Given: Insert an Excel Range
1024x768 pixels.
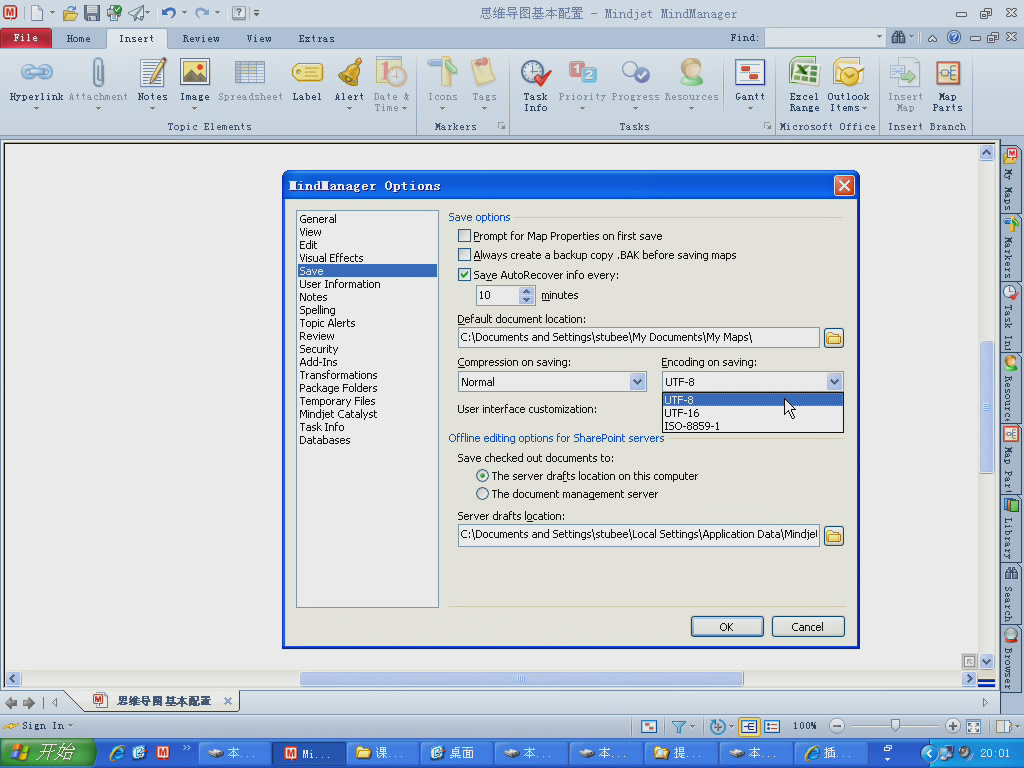Looking at the screenshot, I should tap(804, 85).
